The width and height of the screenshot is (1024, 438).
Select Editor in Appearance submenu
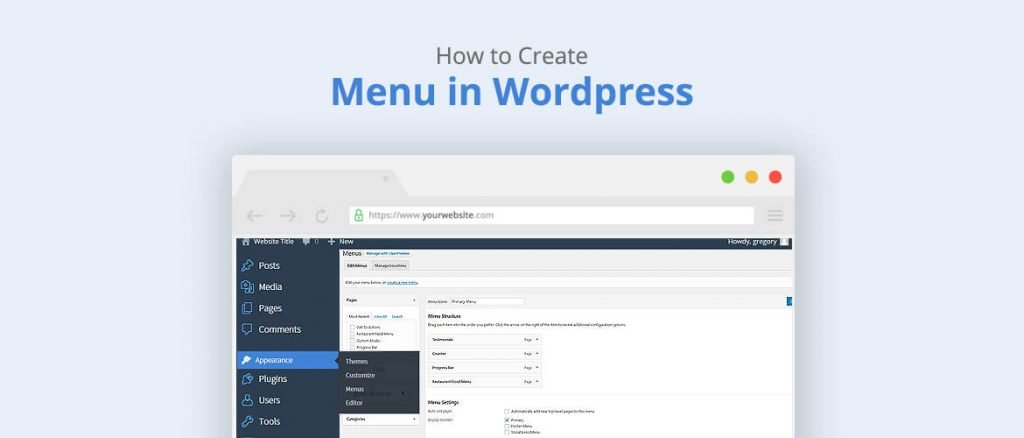pyautogui.click(x=354, y=403)
